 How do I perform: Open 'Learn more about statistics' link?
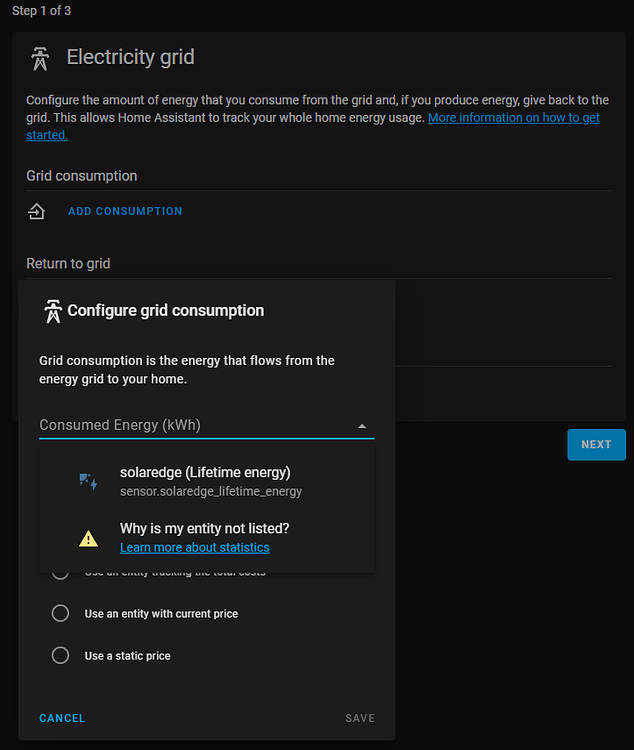195,547
